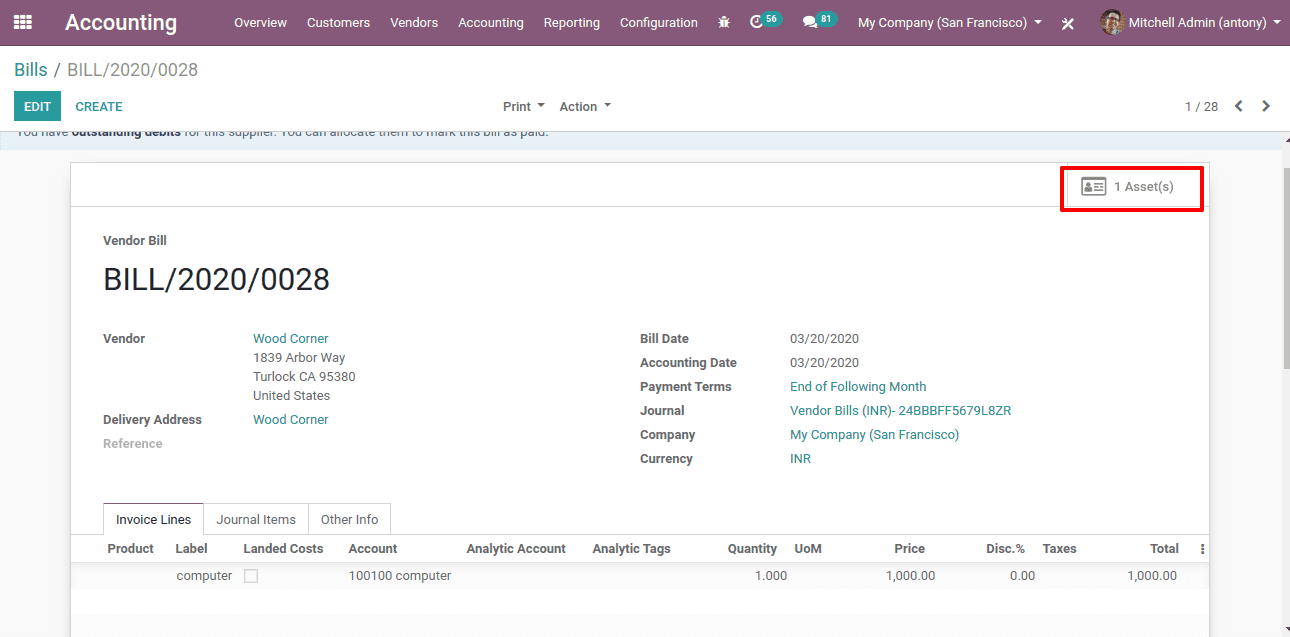The height and width of the screenshot is (637, 1290).
Task: Open INR currency link
Action: [801, 459]
